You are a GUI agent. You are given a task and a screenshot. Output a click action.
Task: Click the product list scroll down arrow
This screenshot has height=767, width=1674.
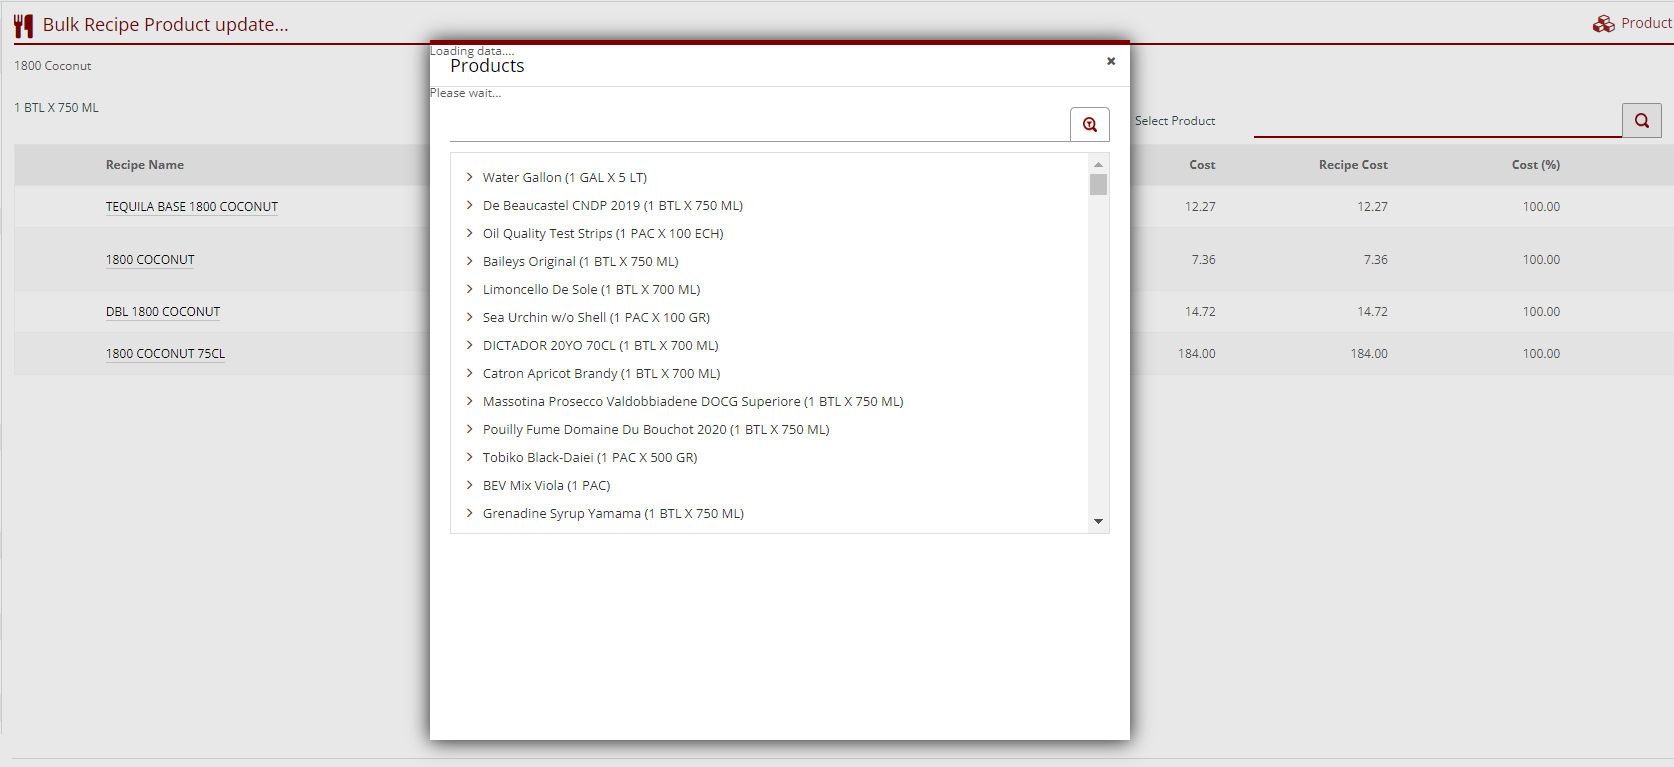click(1098, 521)
